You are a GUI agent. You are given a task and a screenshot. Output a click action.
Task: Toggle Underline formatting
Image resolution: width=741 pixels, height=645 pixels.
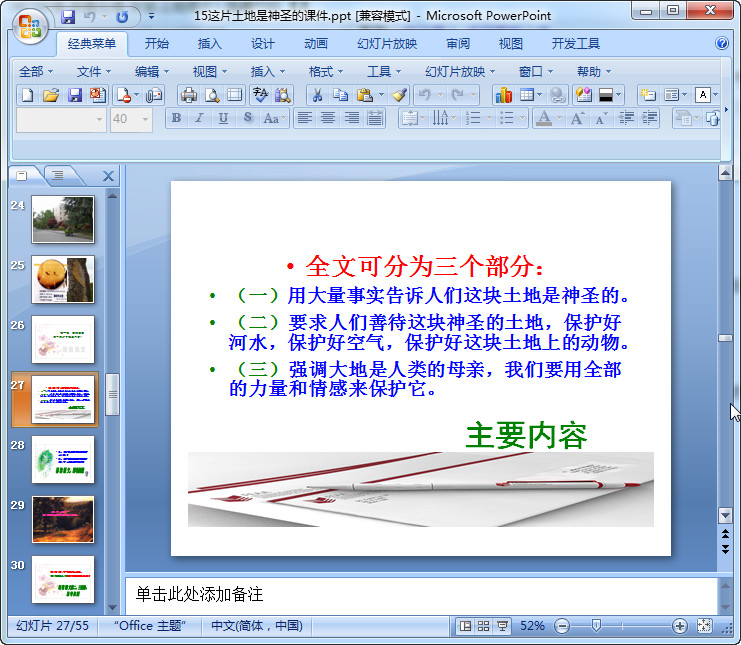point(223,118)
